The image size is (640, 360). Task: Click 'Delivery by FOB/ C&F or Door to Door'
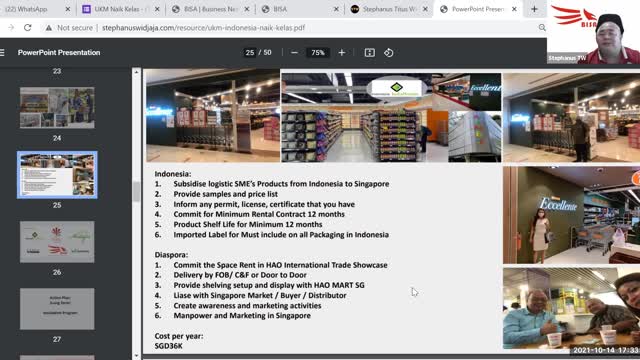click(240, 275)
